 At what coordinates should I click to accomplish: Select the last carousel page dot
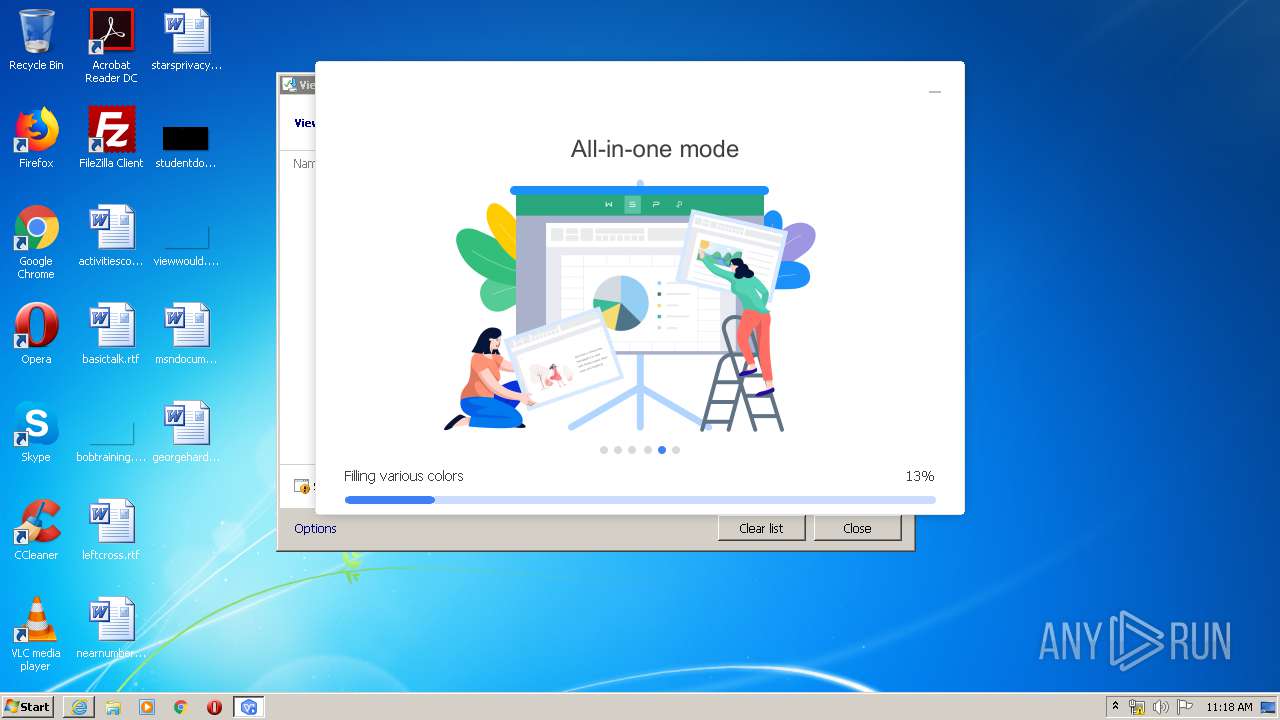tap(676, 450)
